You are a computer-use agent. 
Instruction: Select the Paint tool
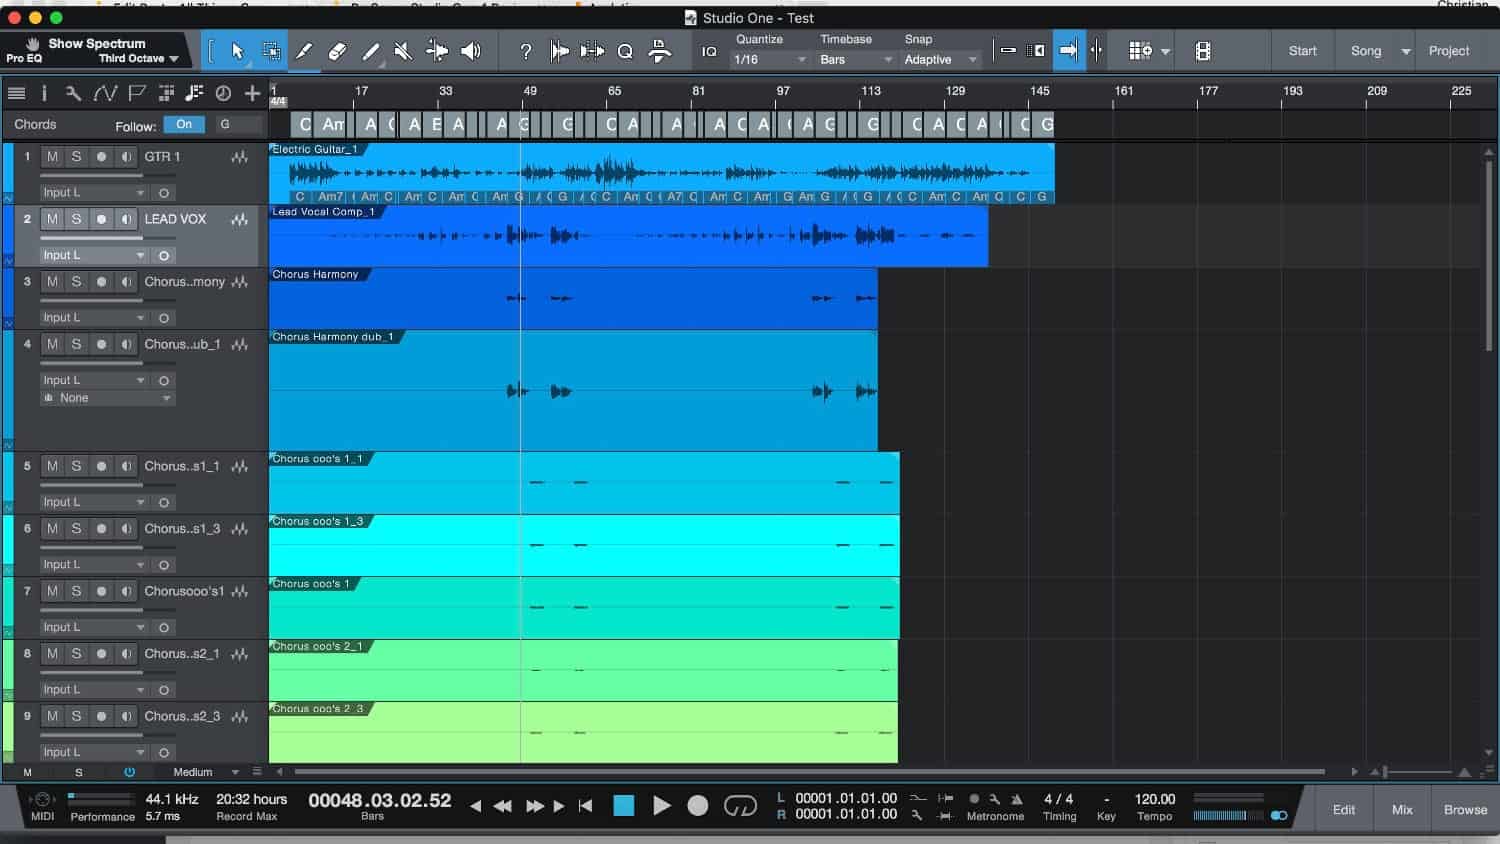tap(370, 51)
